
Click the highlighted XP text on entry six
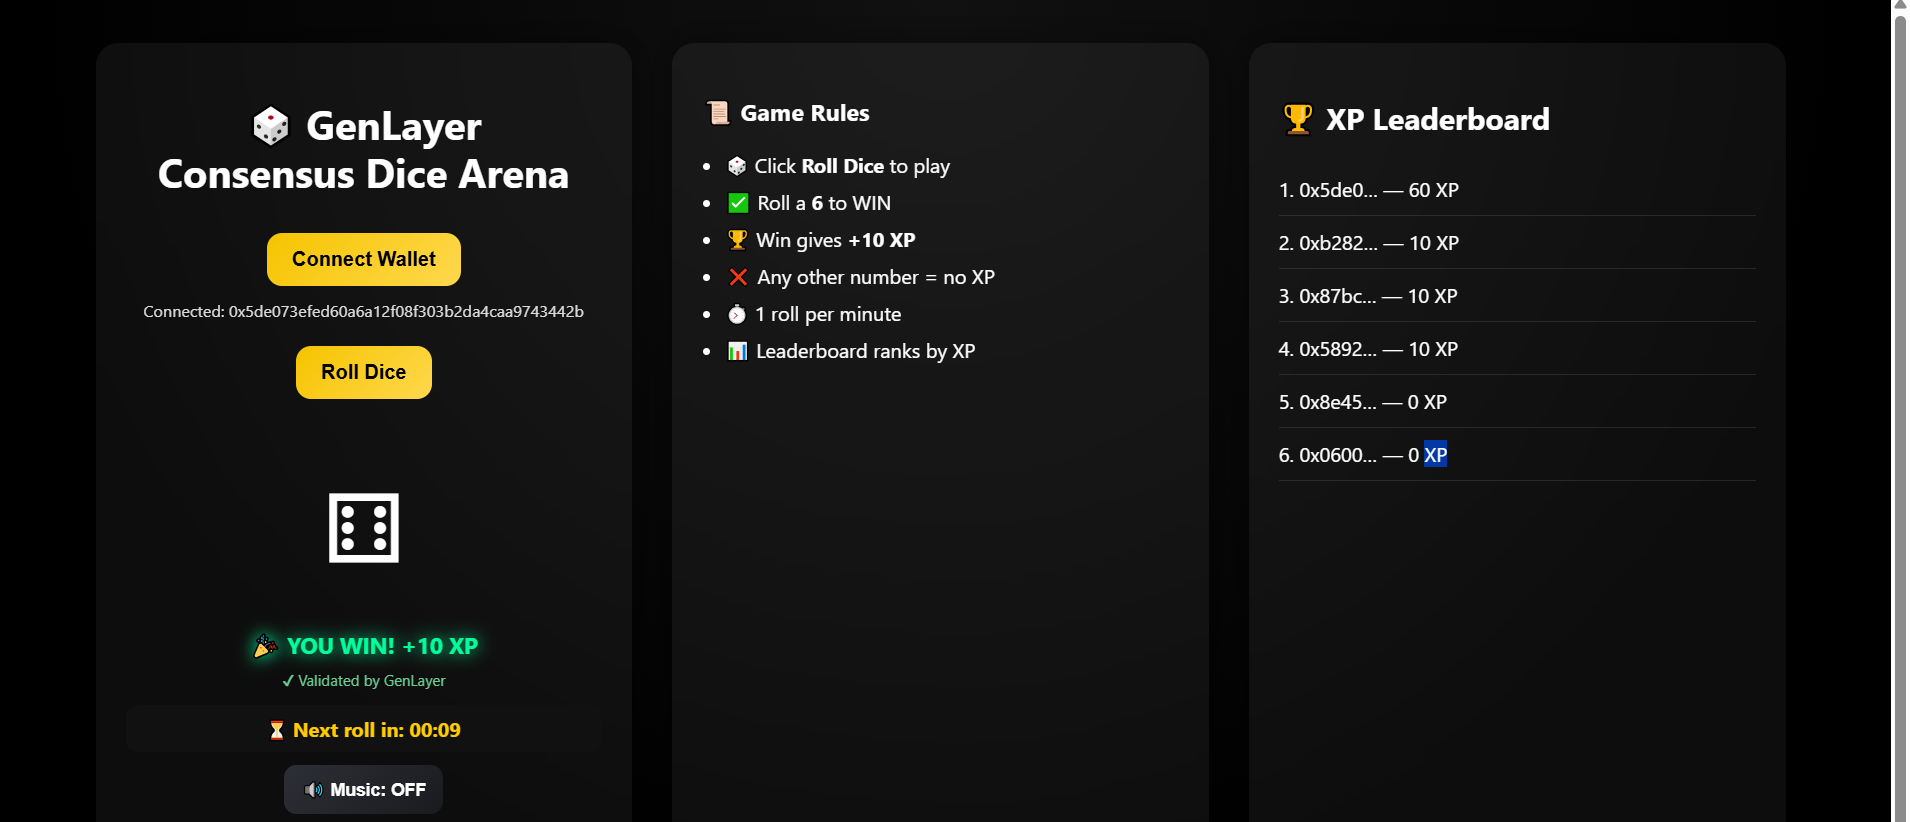pyautogui.click(x=1436, y=454)
